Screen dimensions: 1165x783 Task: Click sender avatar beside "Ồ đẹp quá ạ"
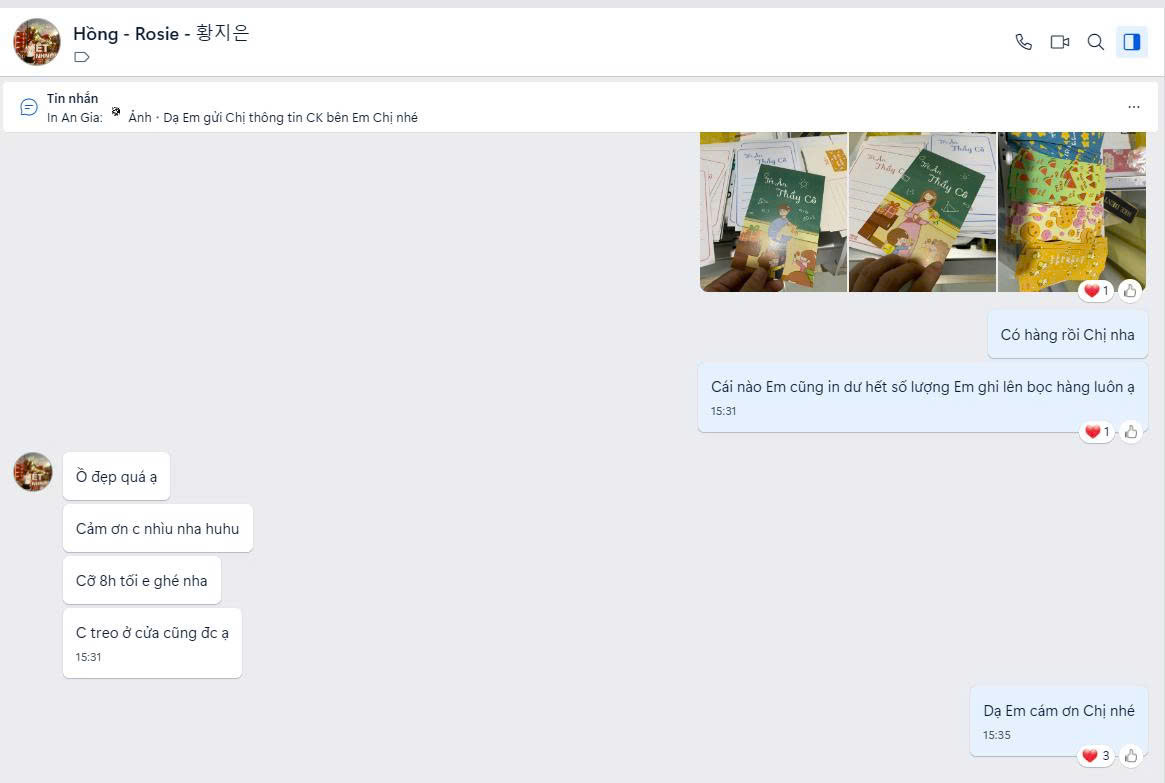click(33, 472)
